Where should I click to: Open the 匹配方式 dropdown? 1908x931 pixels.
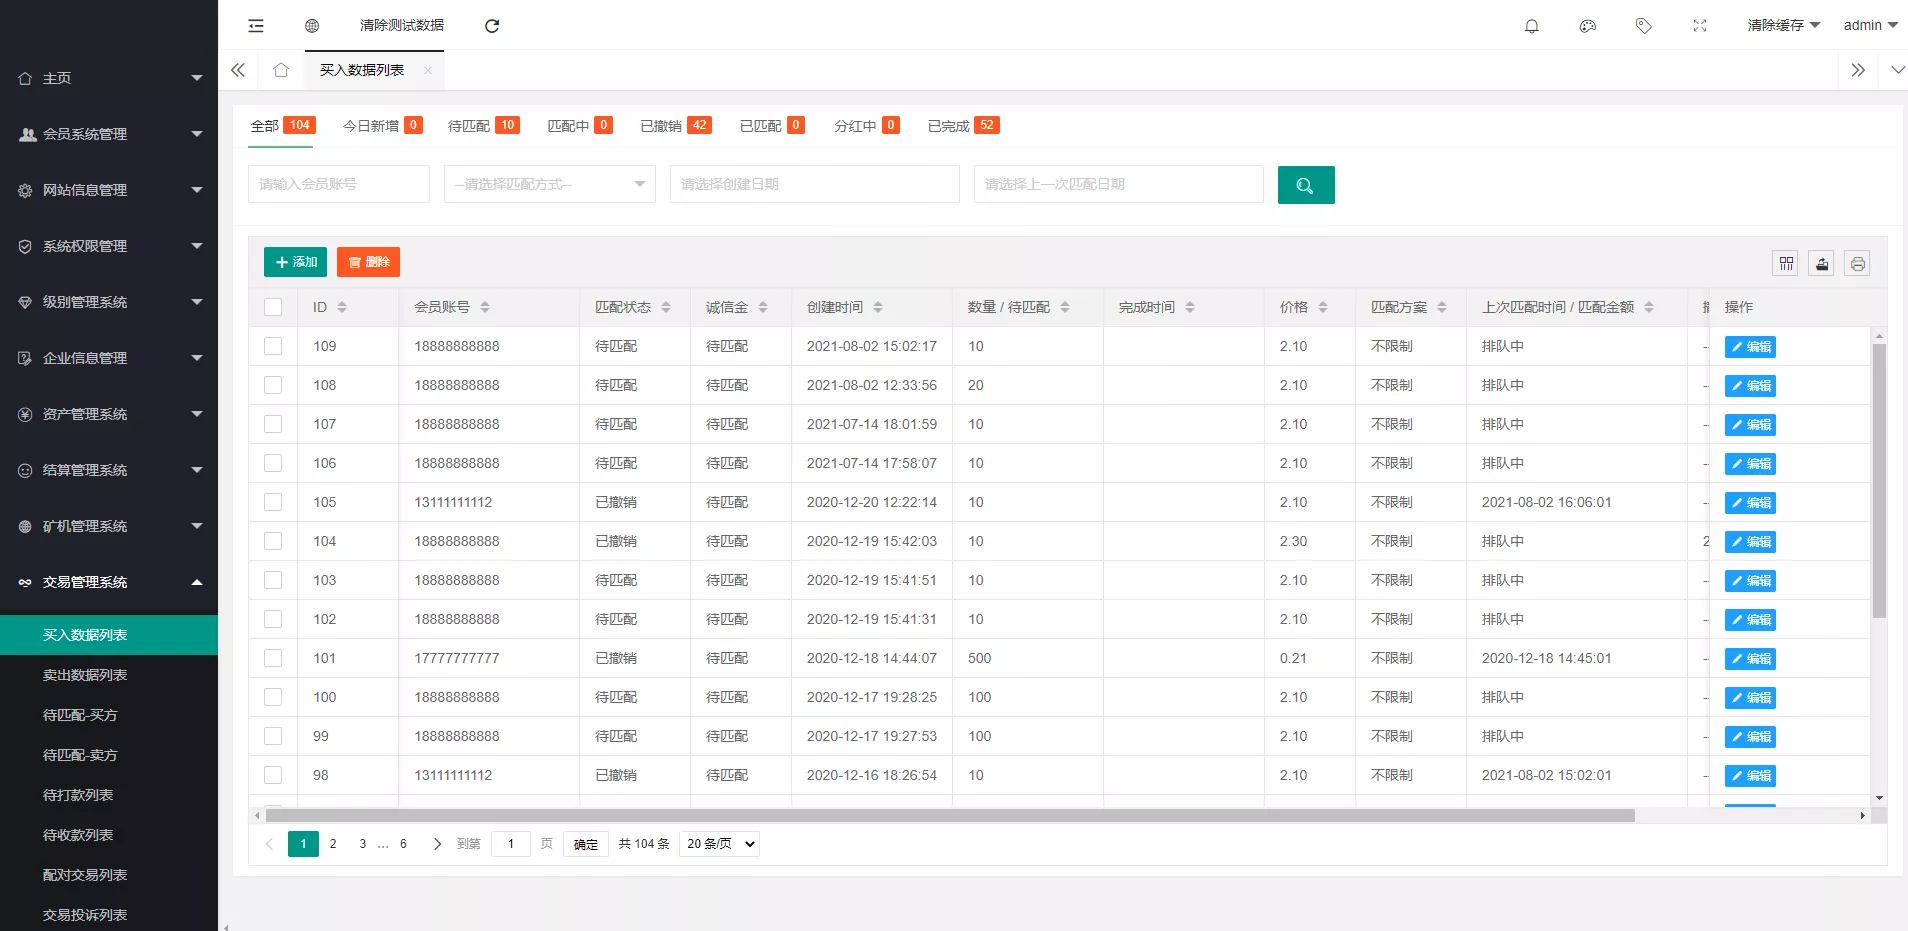tap(548, 184)
